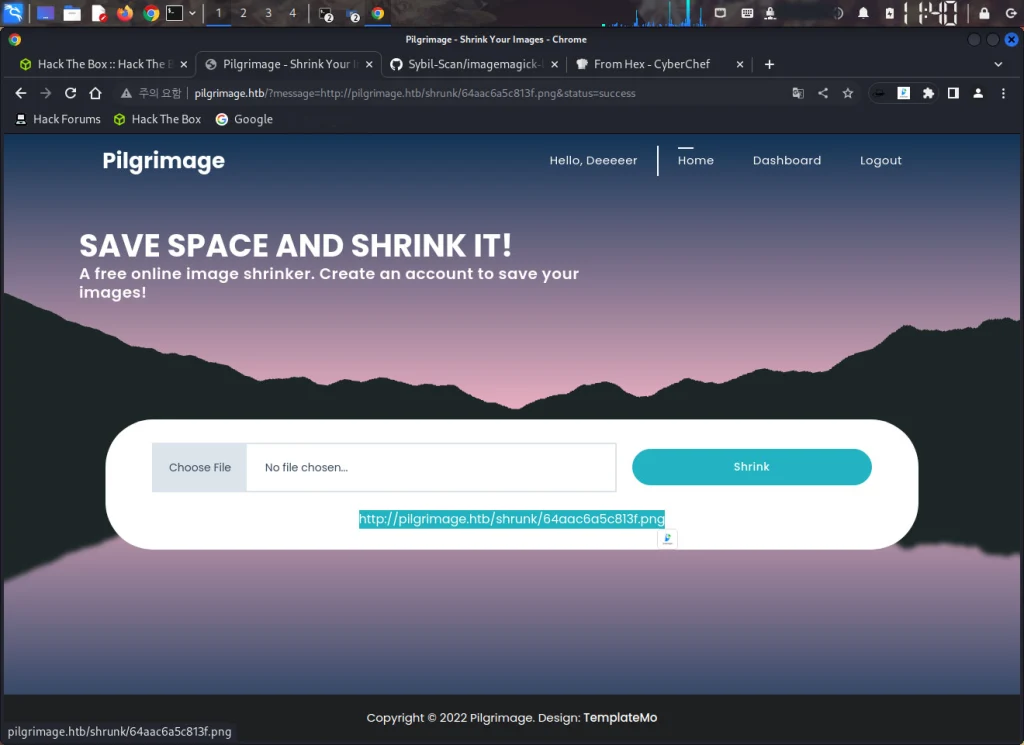Image resolution: width=1024 pixels, height=745 pixels.
Task: Switch to the From Hex - CyberChef tab
Action: pos(651,64)
